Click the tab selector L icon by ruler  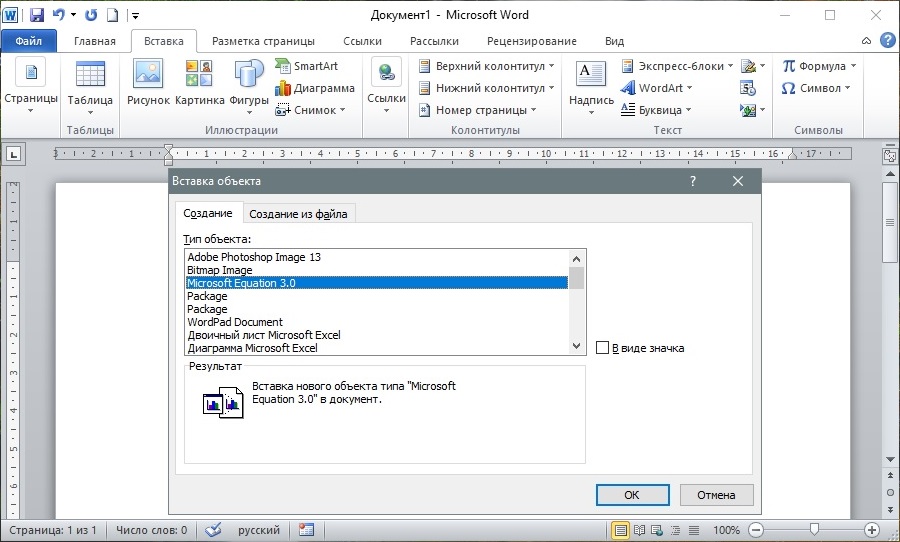(14, 154)
